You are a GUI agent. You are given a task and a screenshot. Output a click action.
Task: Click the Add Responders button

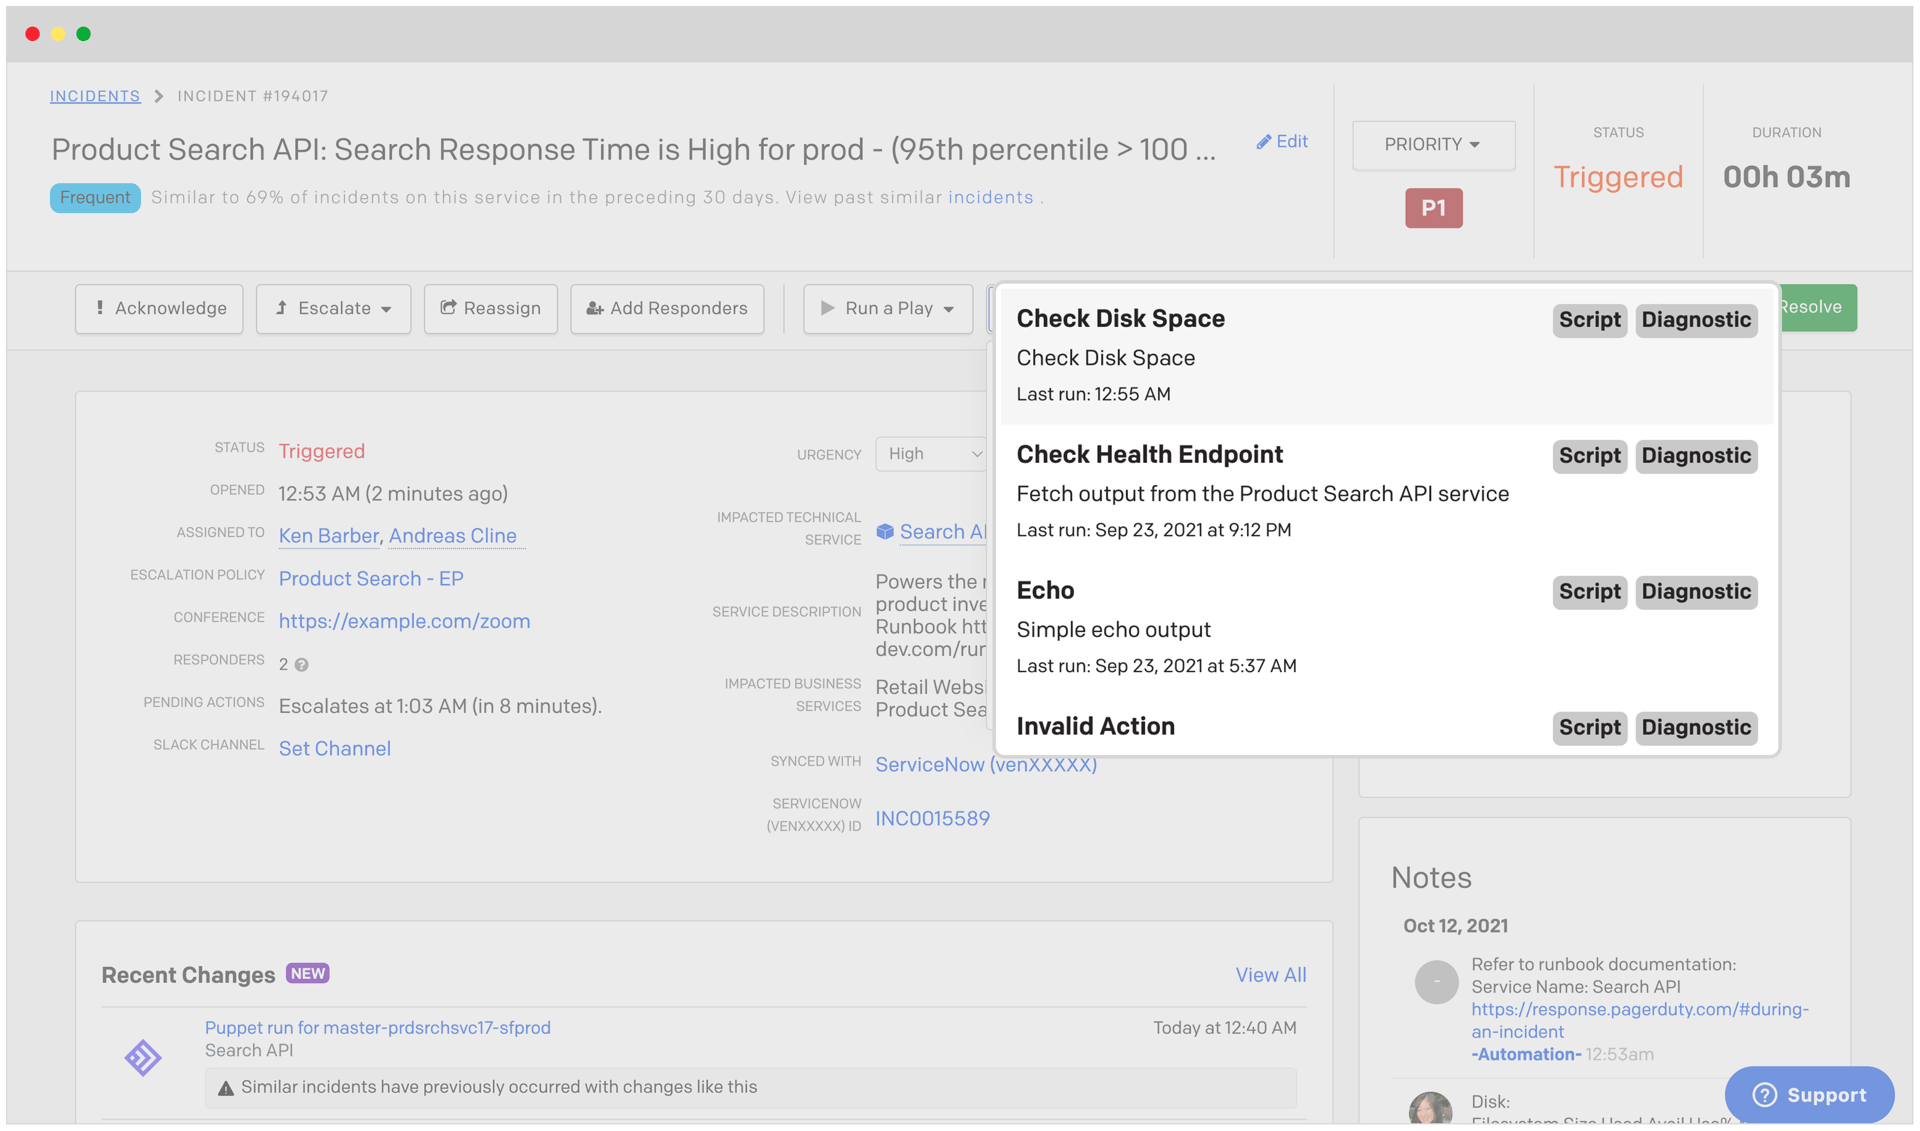(667, 308)
